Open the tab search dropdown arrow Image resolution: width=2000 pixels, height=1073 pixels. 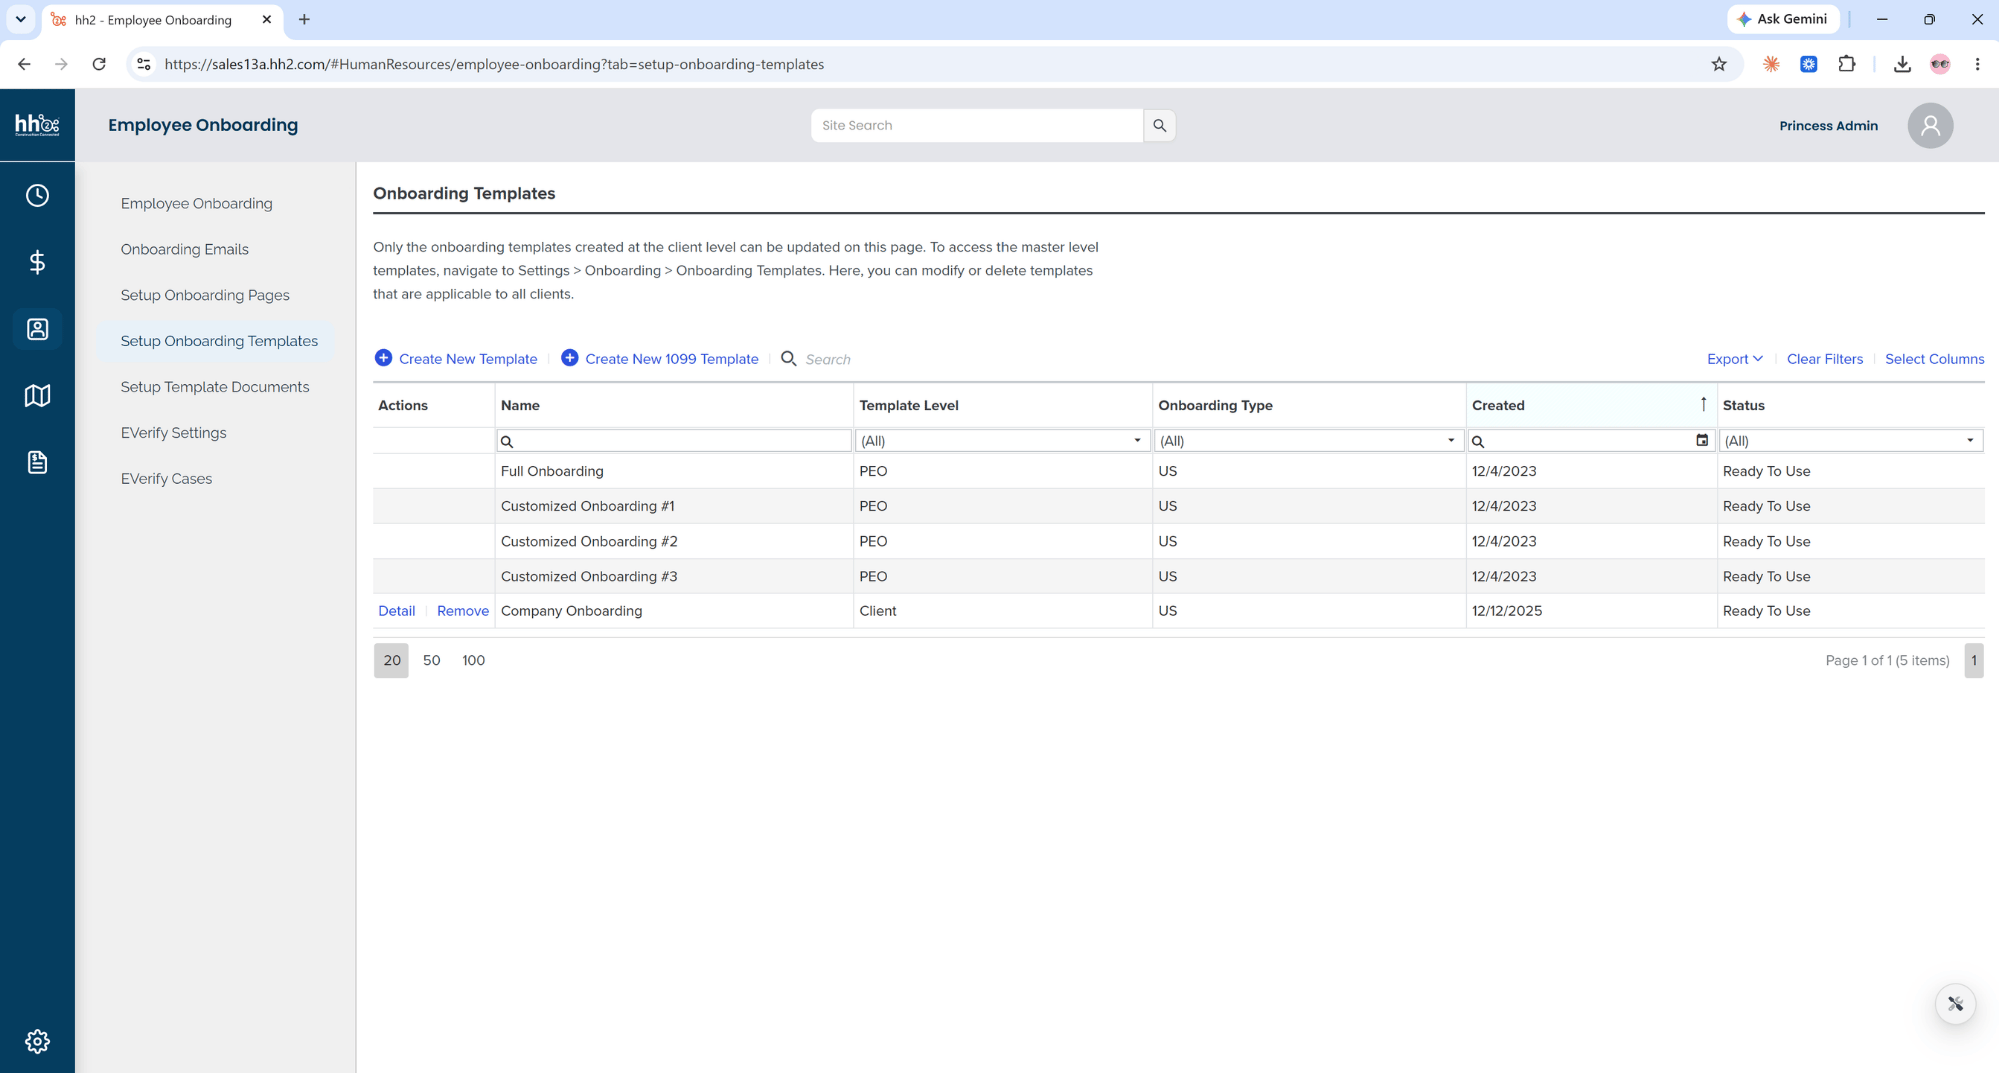pyautogui.click(x=20, y=19)
